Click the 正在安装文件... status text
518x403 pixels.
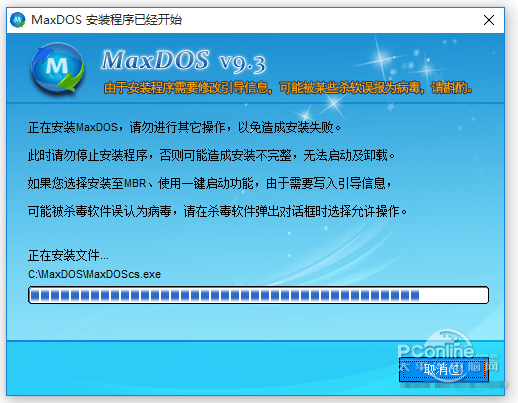tap(68, 255)
